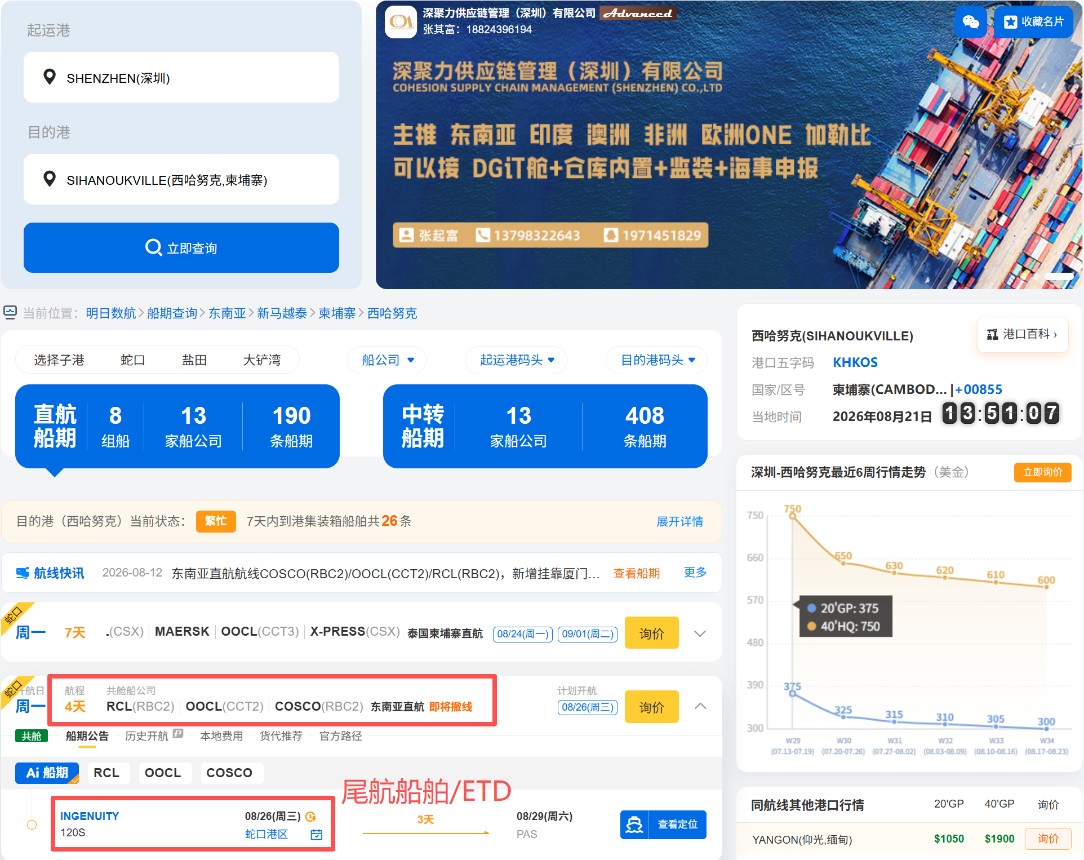
Task: Switch to the 历史开航 tab
Action: click(147, 736)
